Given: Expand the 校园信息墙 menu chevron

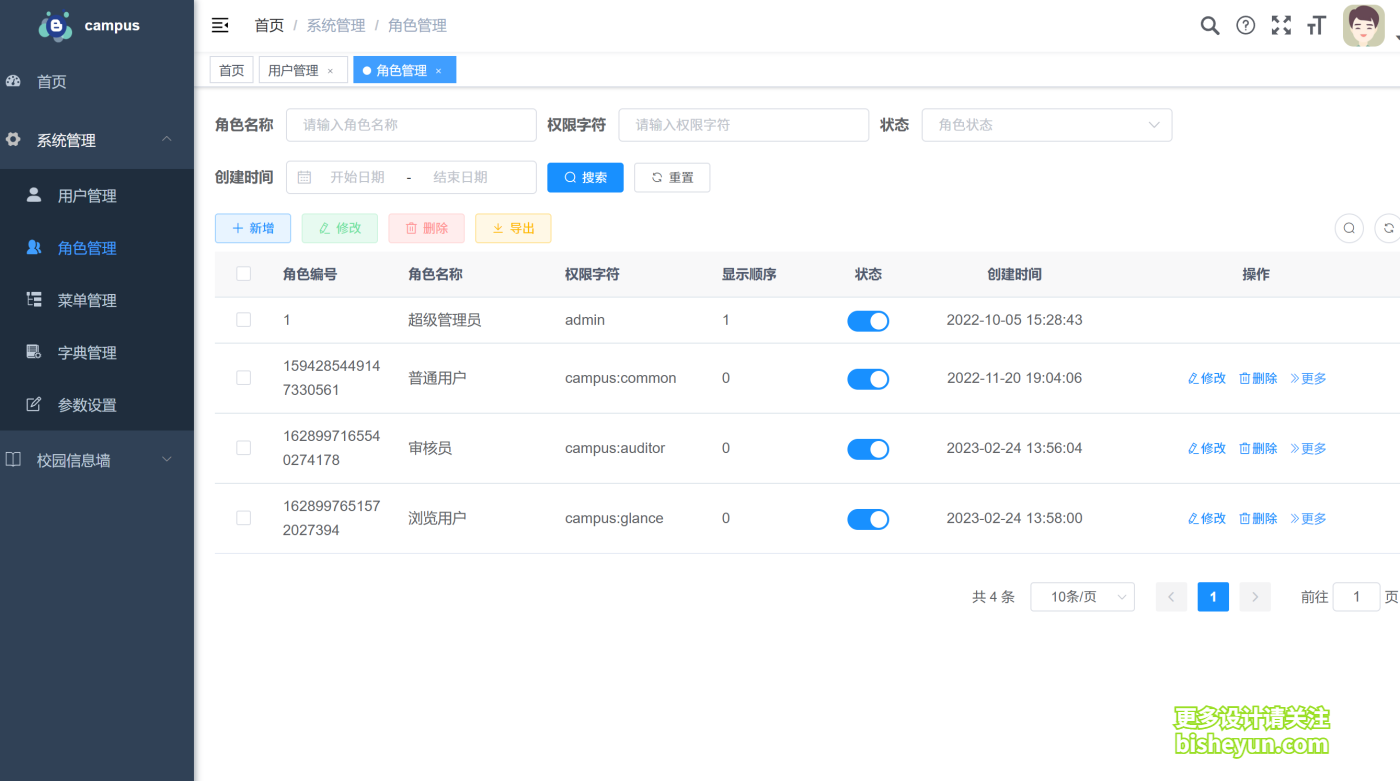Looking at the screenshot, I should click(x=167, y=459).
